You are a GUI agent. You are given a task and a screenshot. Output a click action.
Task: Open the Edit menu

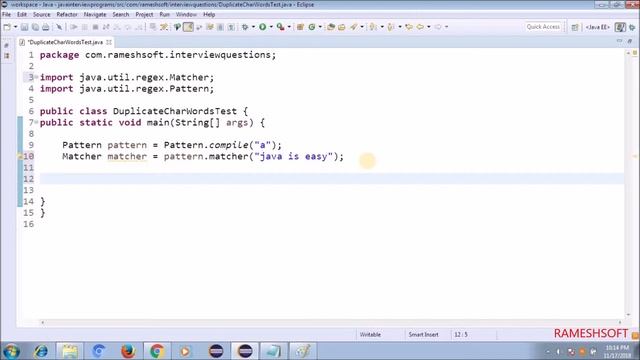click(x=22, y=14)
